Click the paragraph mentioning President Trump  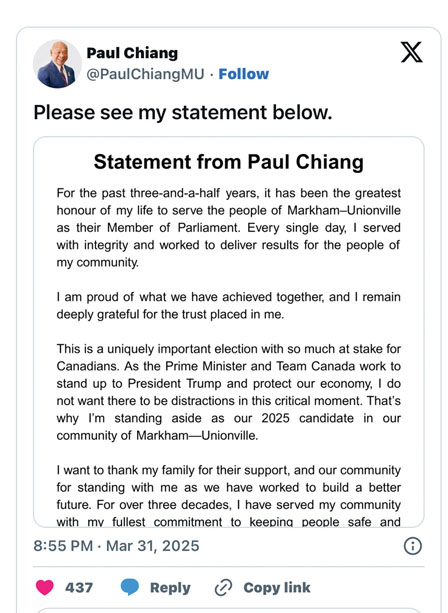(229, 392)
